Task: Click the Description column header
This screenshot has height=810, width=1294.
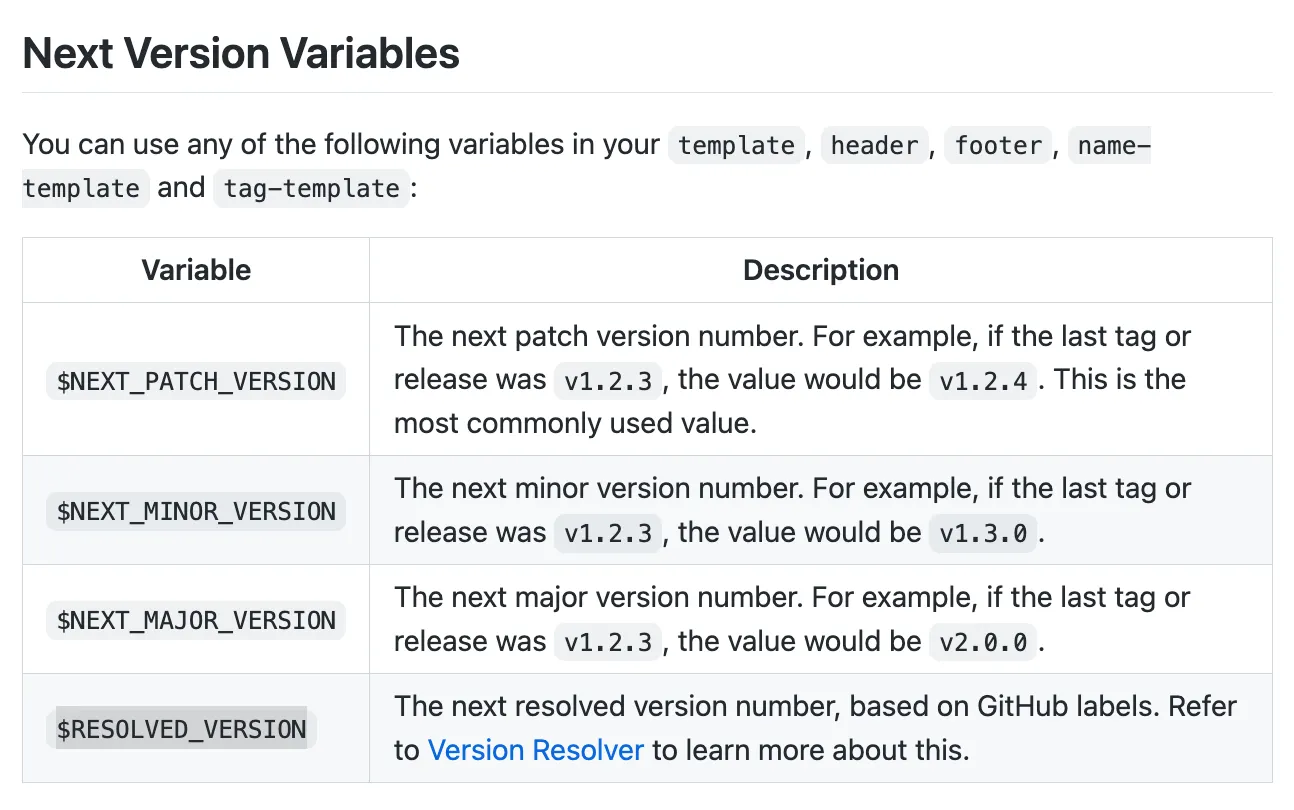Action: 820,270
